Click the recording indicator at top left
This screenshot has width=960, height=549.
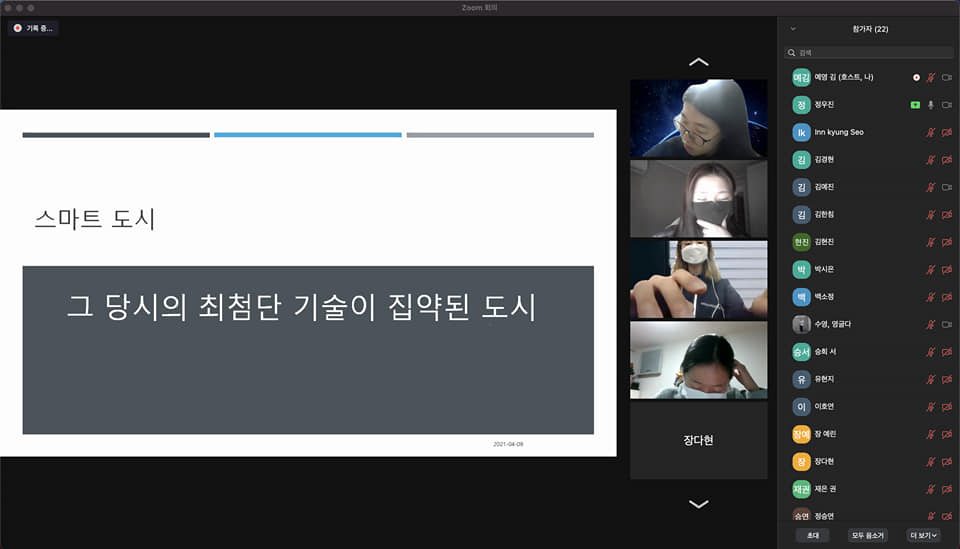click(33, 28)
